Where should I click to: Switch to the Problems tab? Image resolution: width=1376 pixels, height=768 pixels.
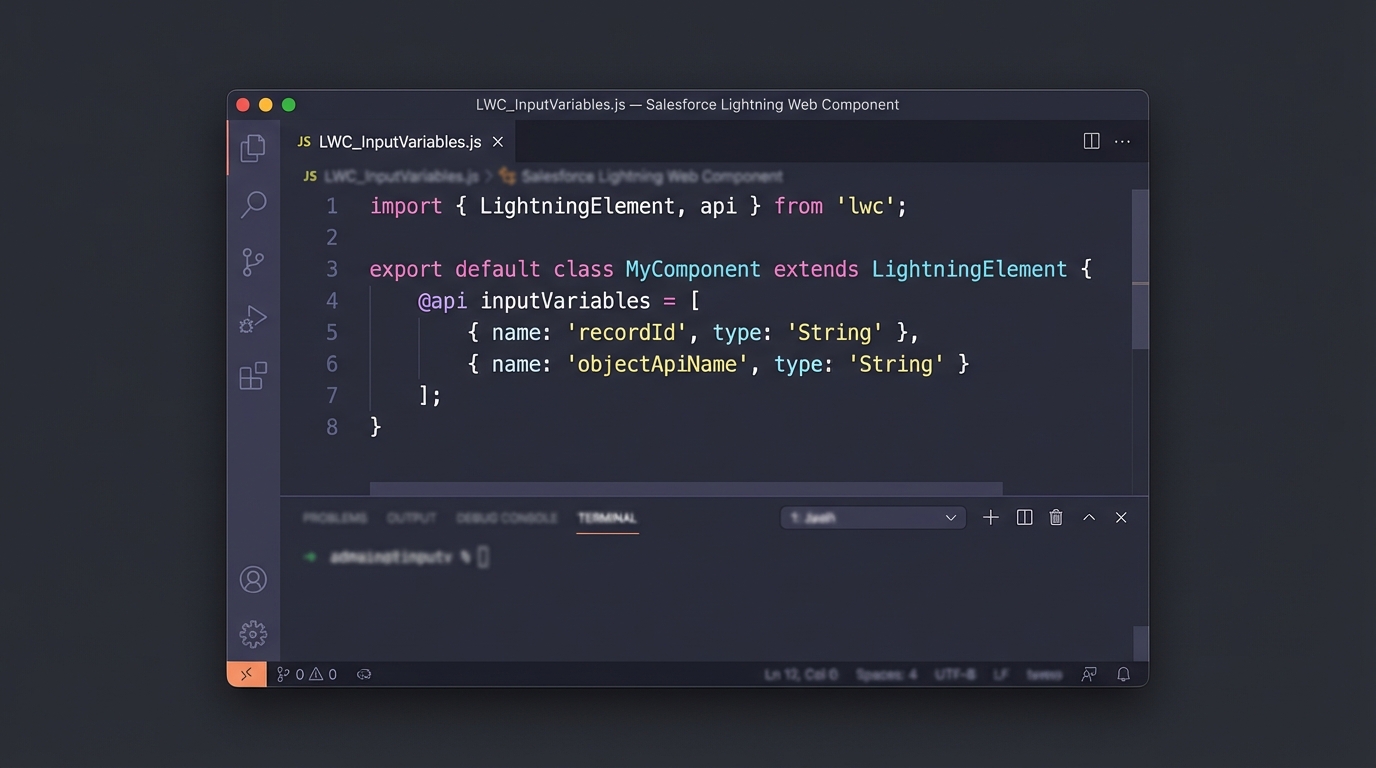click(335, 517)
